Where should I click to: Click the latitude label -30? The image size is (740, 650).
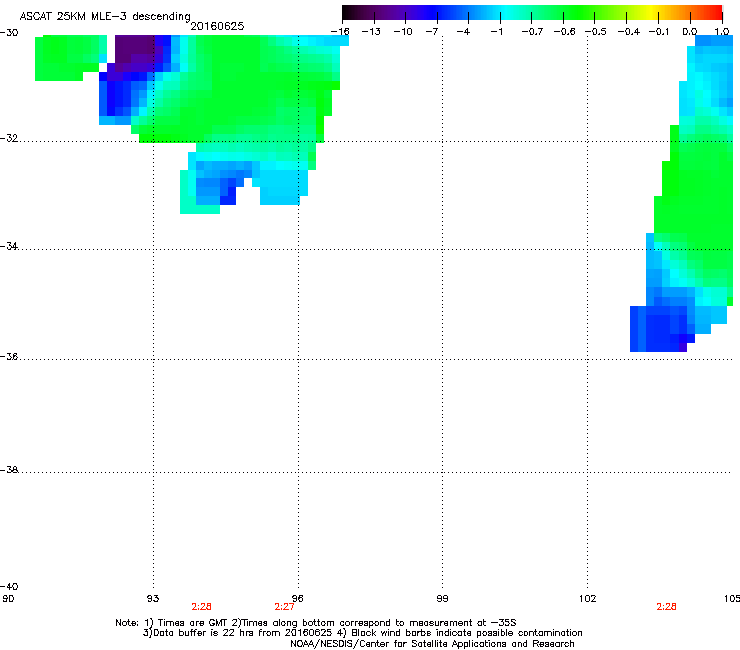9,33
